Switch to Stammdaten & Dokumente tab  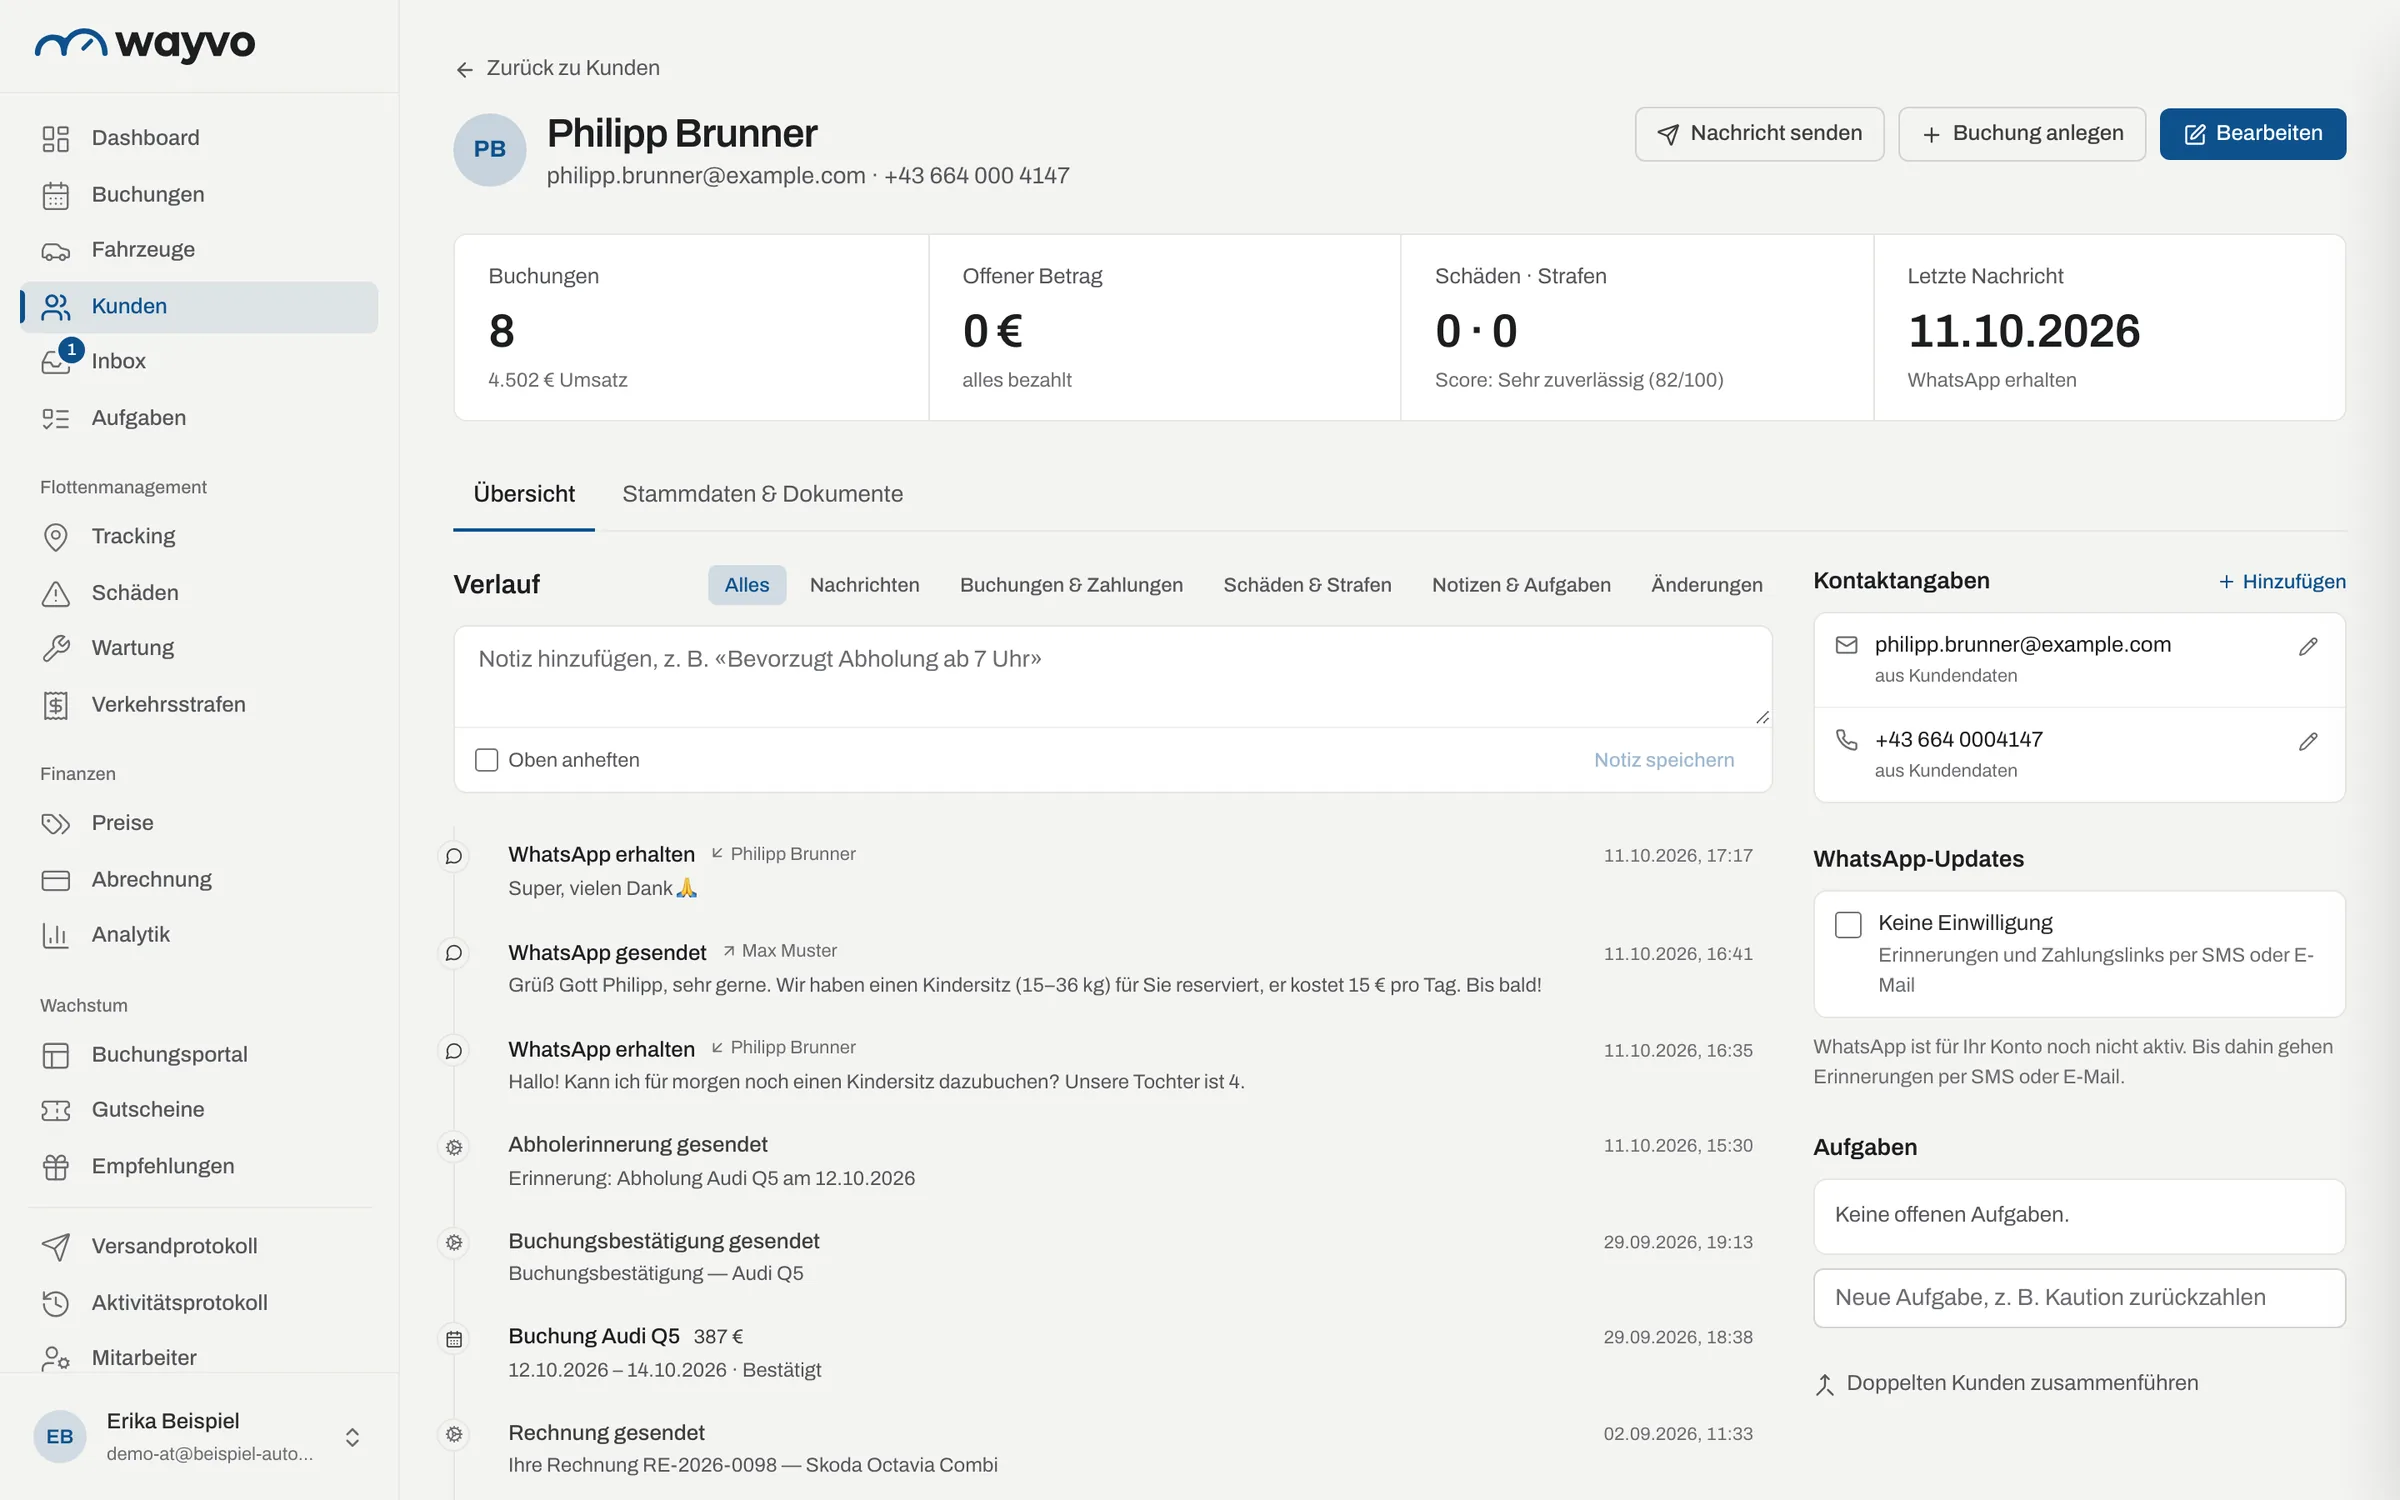click(x=762, y=494)
